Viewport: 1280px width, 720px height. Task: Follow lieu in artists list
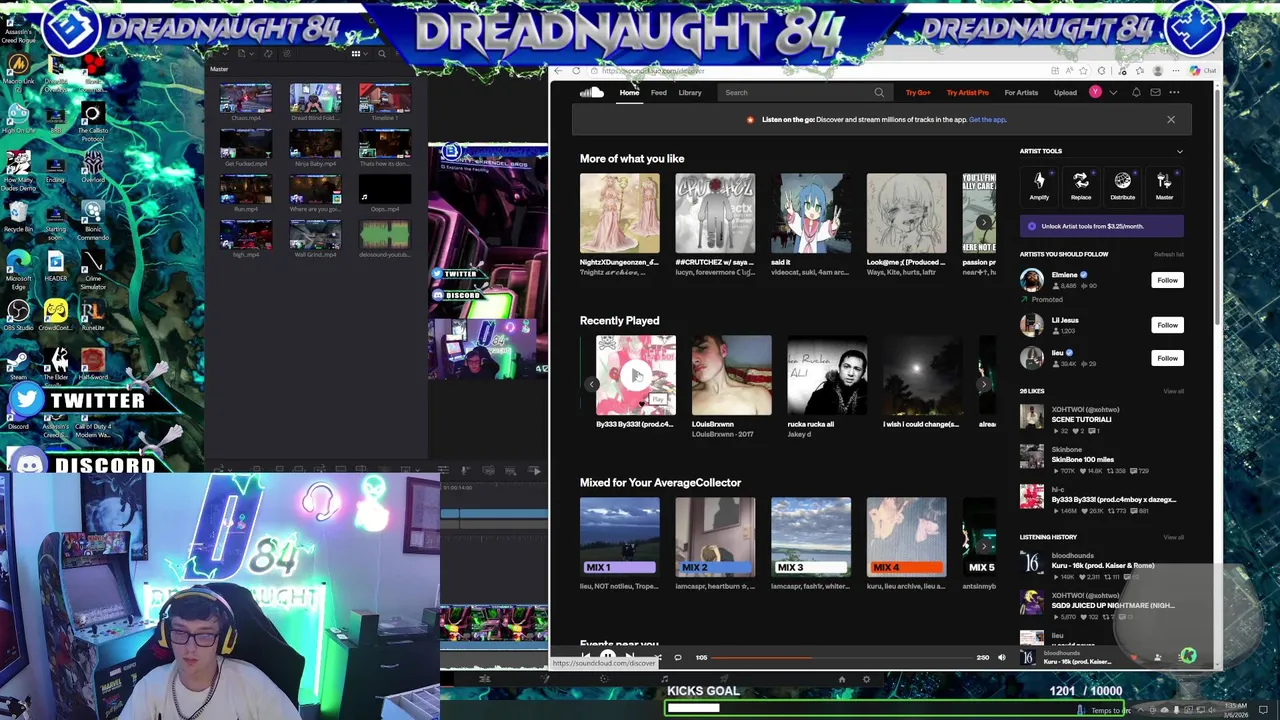point(1167,358)
